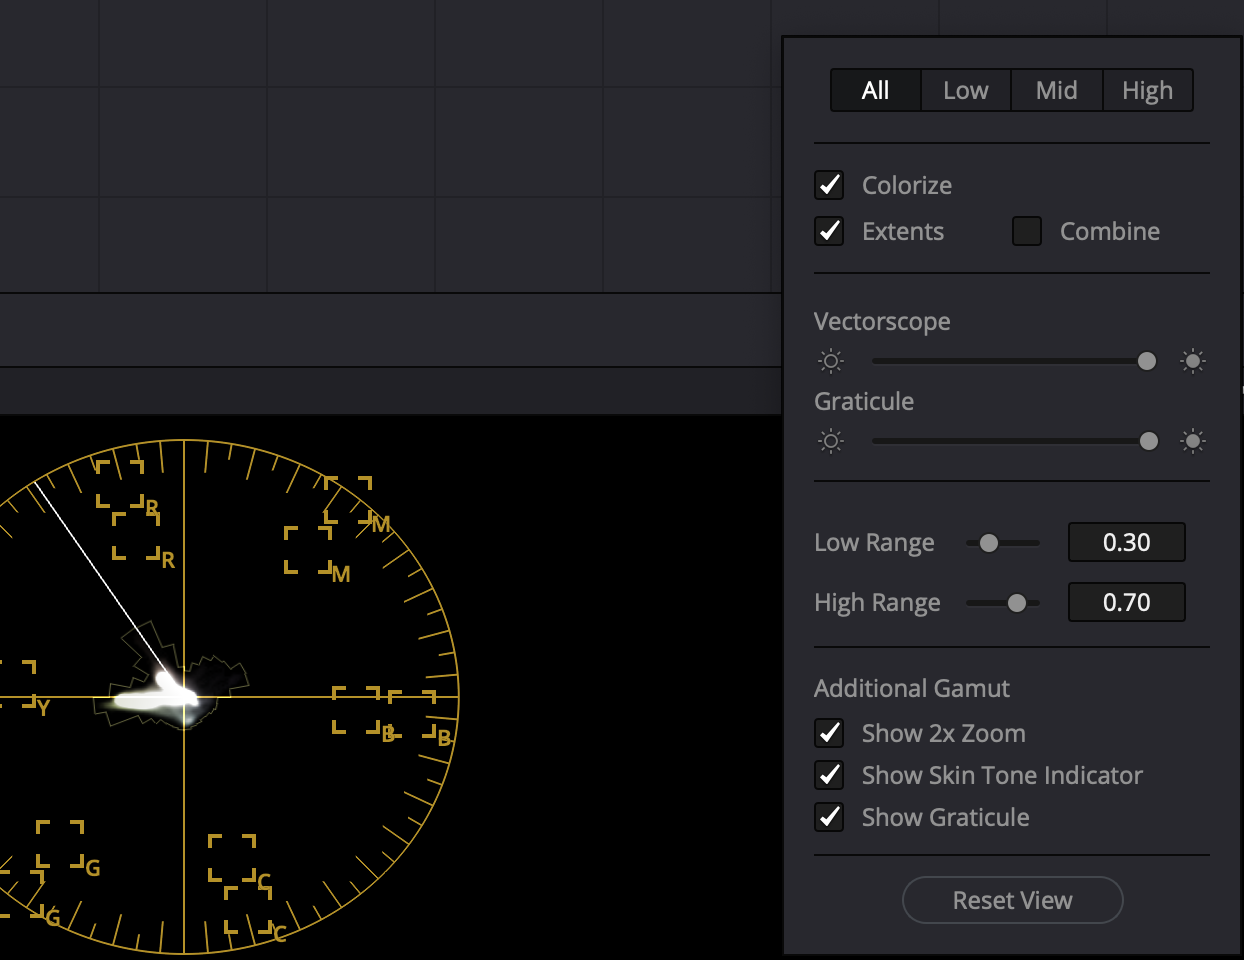Click the bright sun icon for Vectorscope

[1193, 361]
